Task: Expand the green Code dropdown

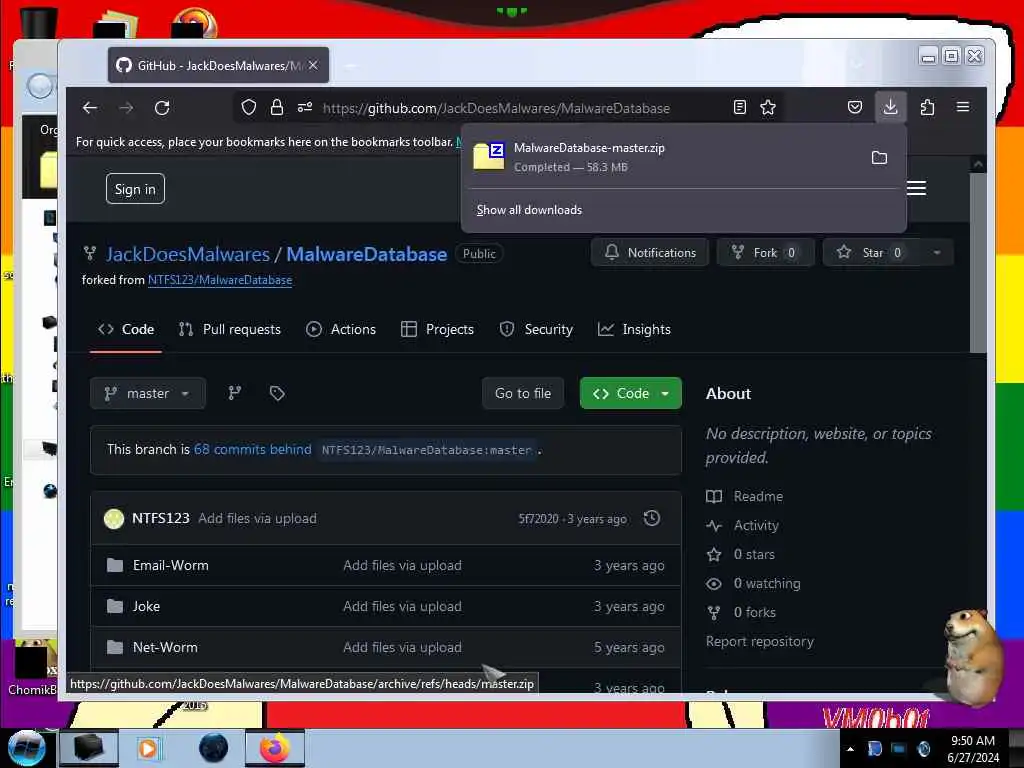Action: point(631,393)
